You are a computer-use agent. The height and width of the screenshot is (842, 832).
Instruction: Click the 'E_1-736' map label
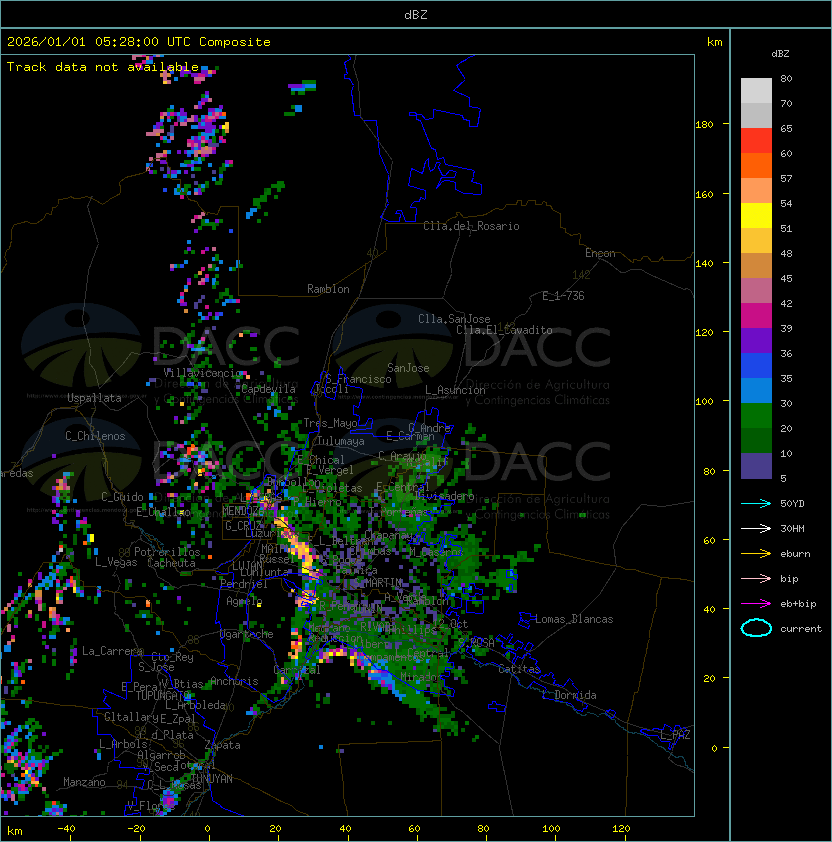click(563, 296)
